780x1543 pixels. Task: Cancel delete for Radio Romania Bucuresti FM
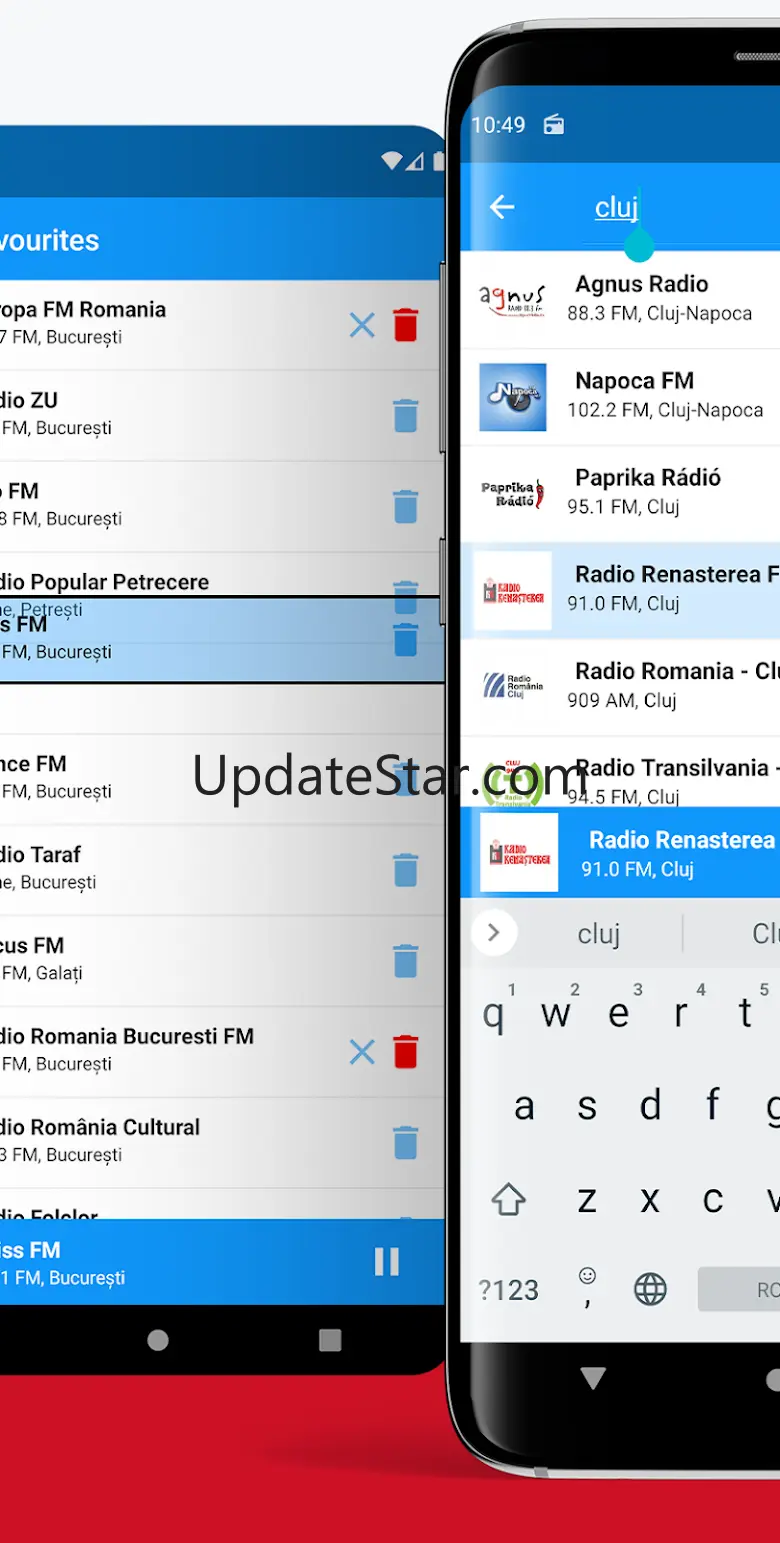point(362,1051)
